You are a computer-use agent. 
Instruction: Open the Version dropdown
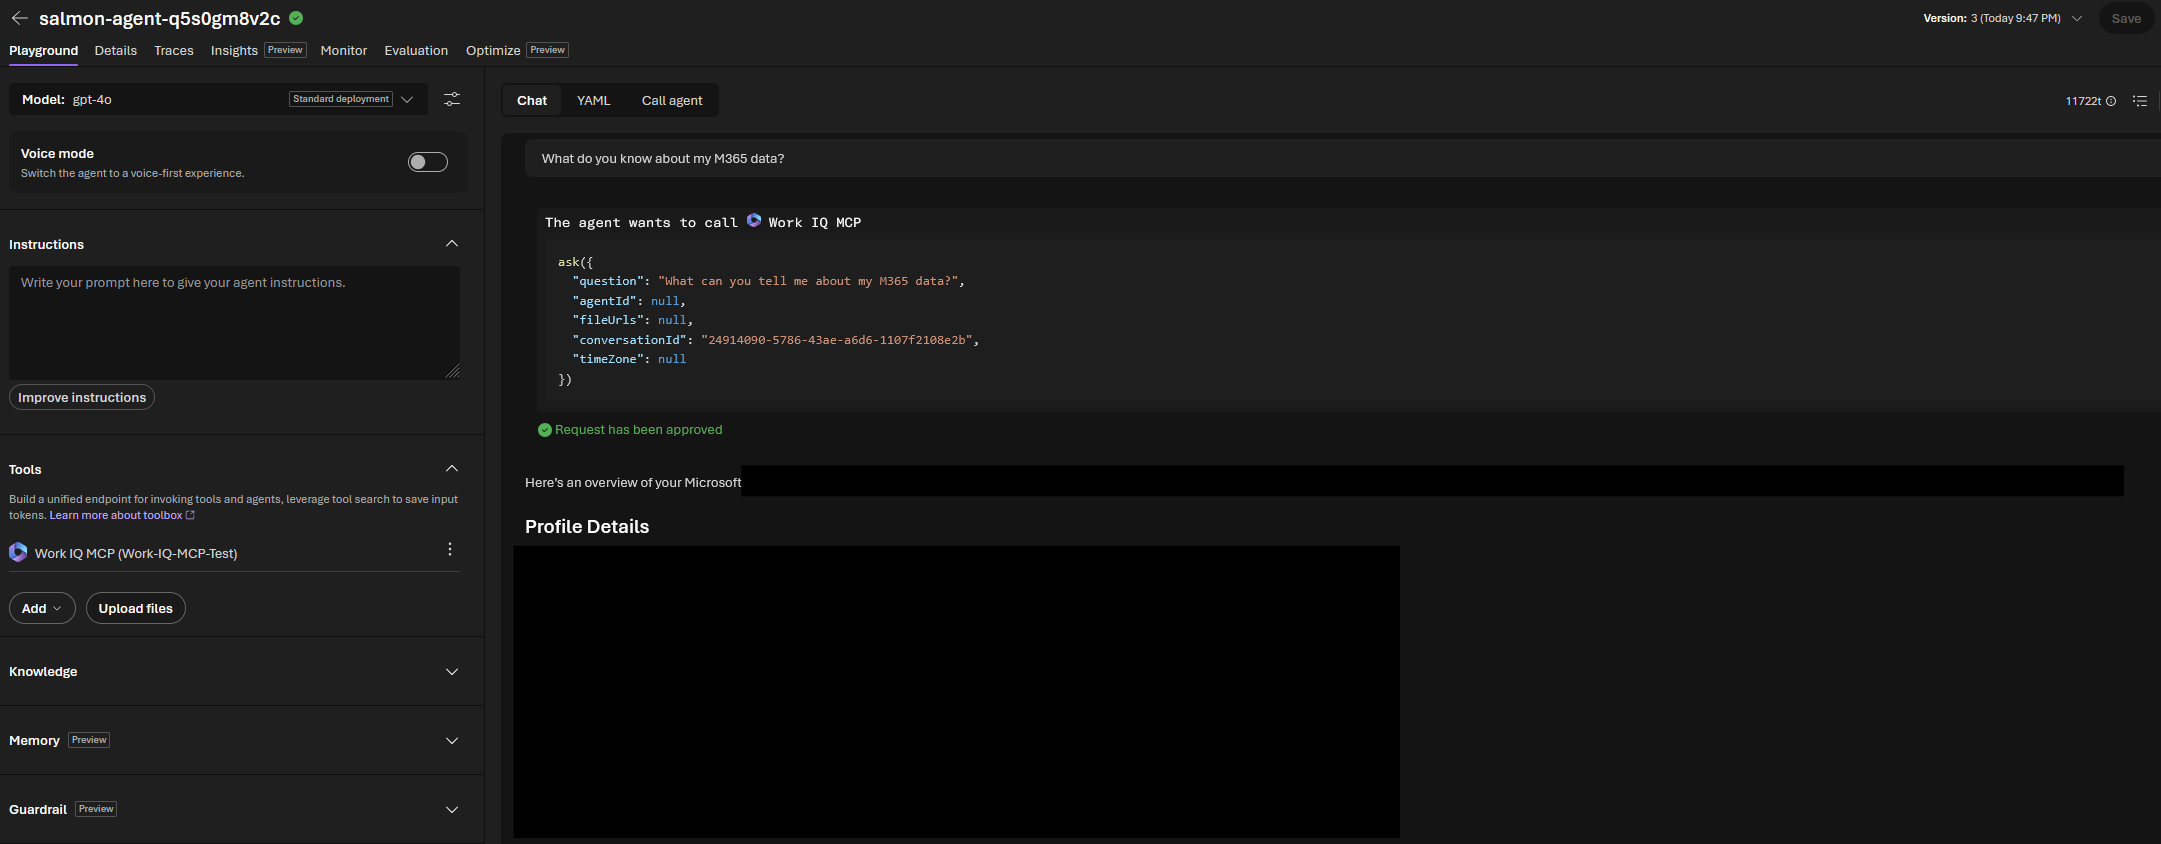point(2077,18)
